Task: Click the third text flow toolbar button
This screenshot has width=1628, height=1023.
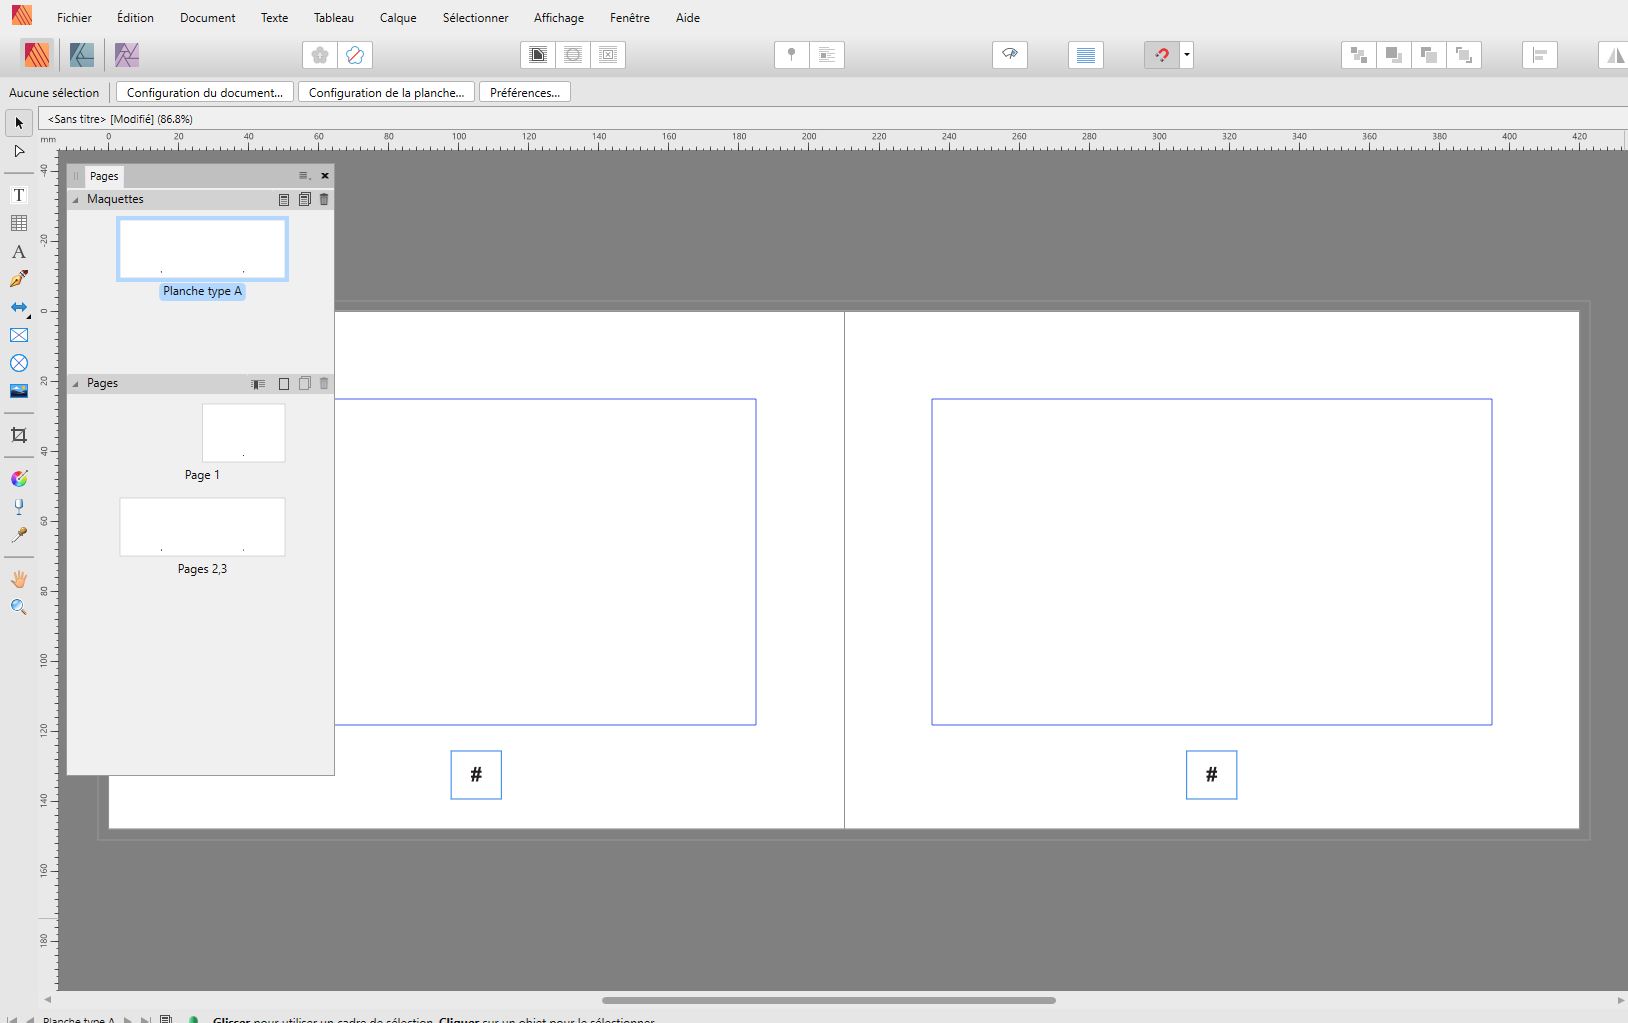Action: pos(608,55)
